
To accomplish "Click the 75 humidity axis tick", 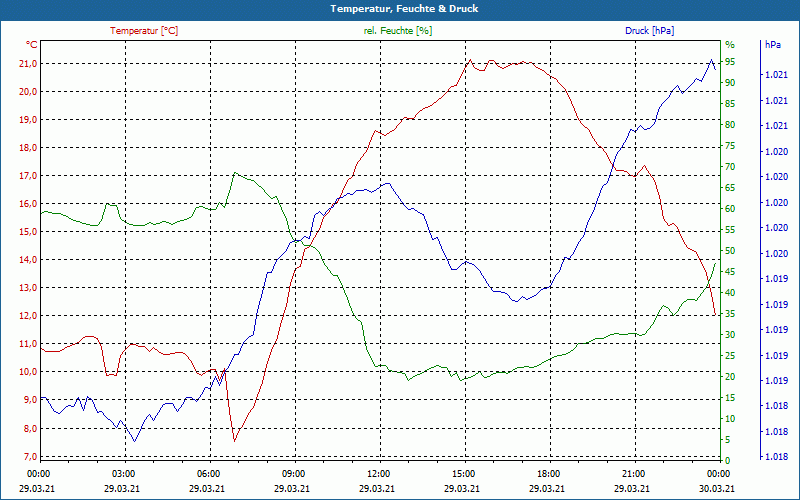I will point(730,146).
